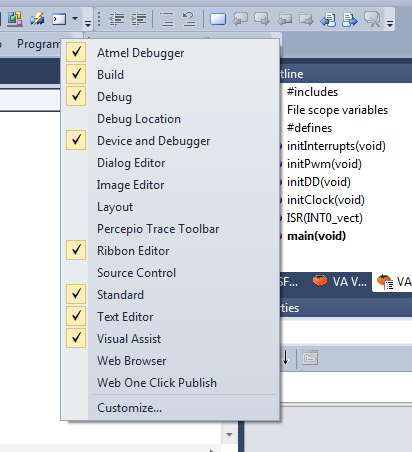The image size is (412, 452).
Task: Click the increase indent toolbar icon
Action: click(x=139, y=19)
